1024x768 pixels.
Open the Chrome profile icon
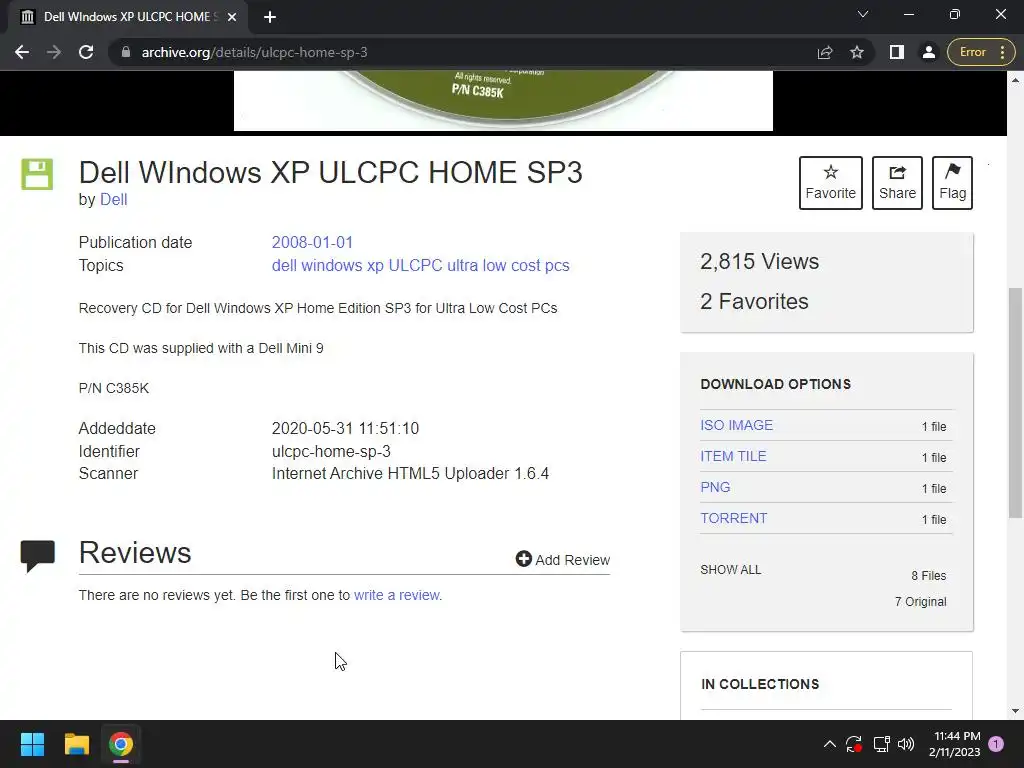(x=929, y=52)
